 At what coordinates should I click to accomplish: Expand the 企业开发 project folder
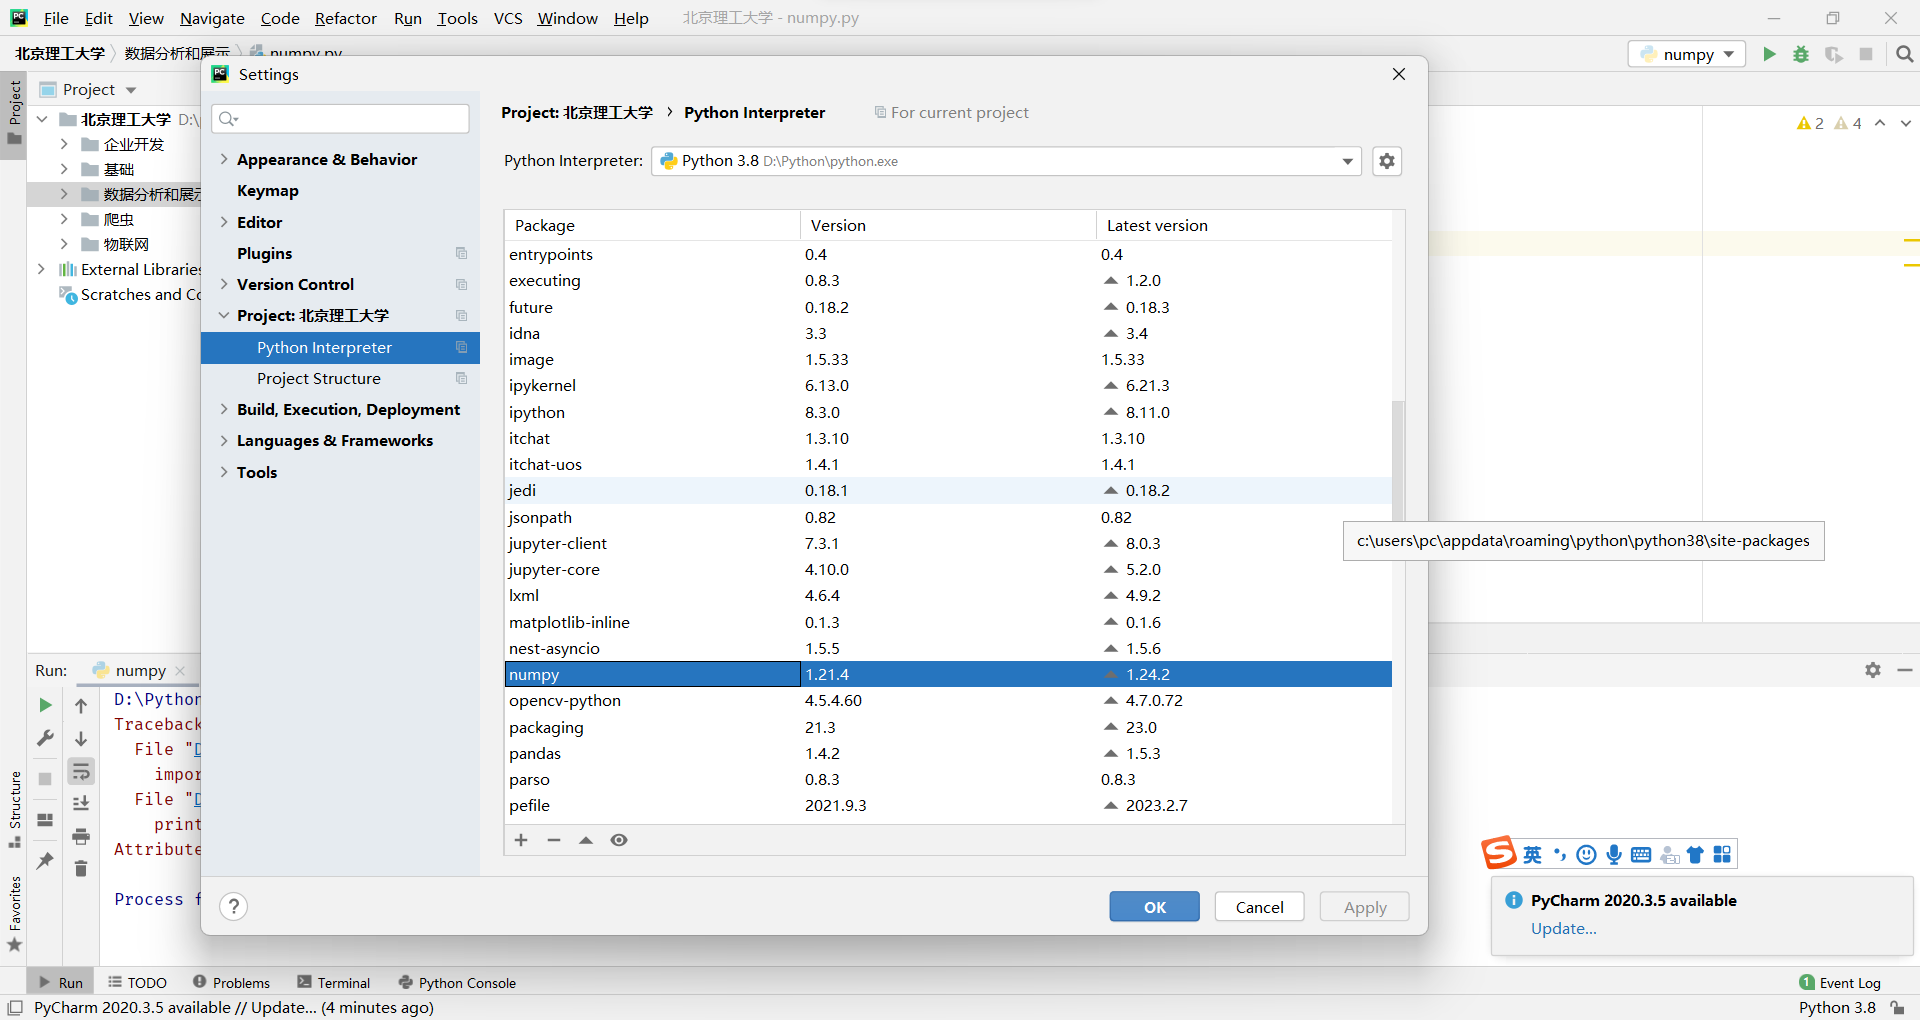[63, 144]
